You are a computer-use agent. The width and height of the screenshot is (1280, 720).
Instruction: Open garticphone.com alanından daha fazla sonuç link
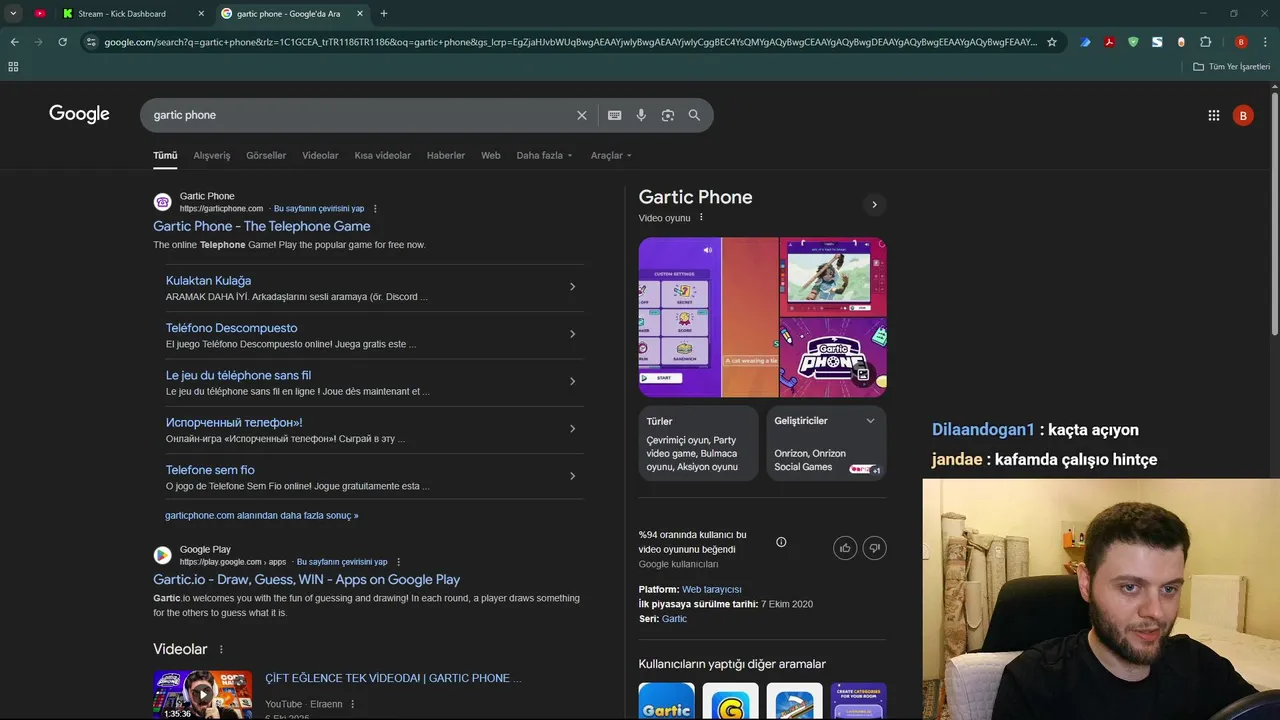(x=261, y=516)
